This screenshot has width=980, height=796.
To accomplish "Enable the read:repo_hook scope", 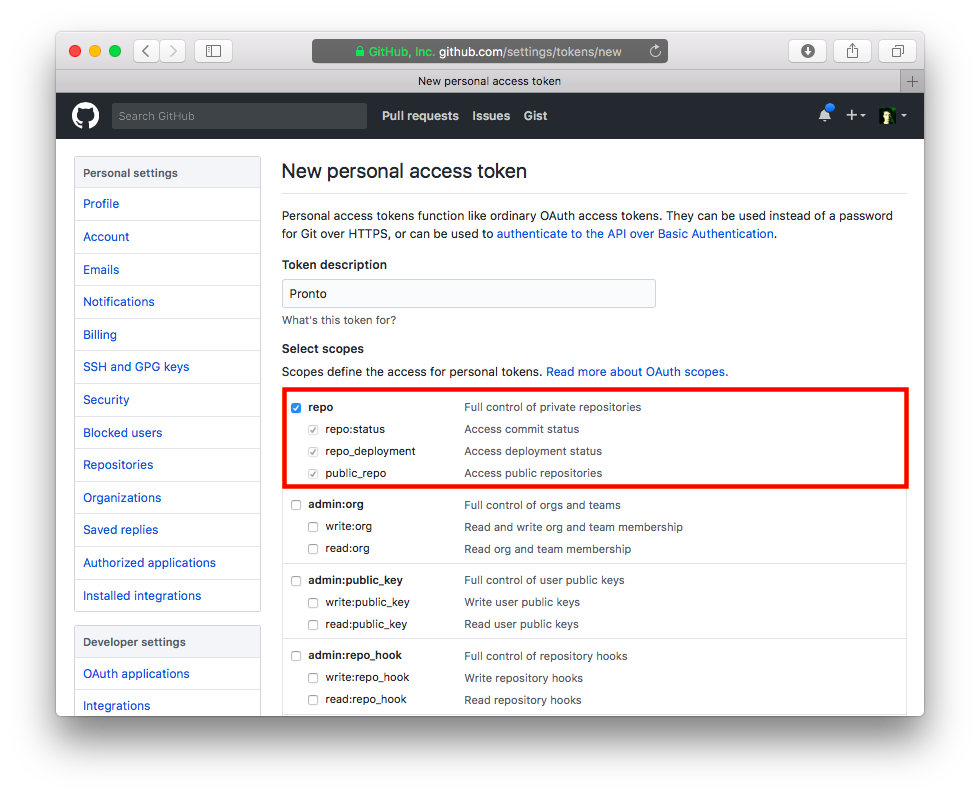I will click(313, 700).
